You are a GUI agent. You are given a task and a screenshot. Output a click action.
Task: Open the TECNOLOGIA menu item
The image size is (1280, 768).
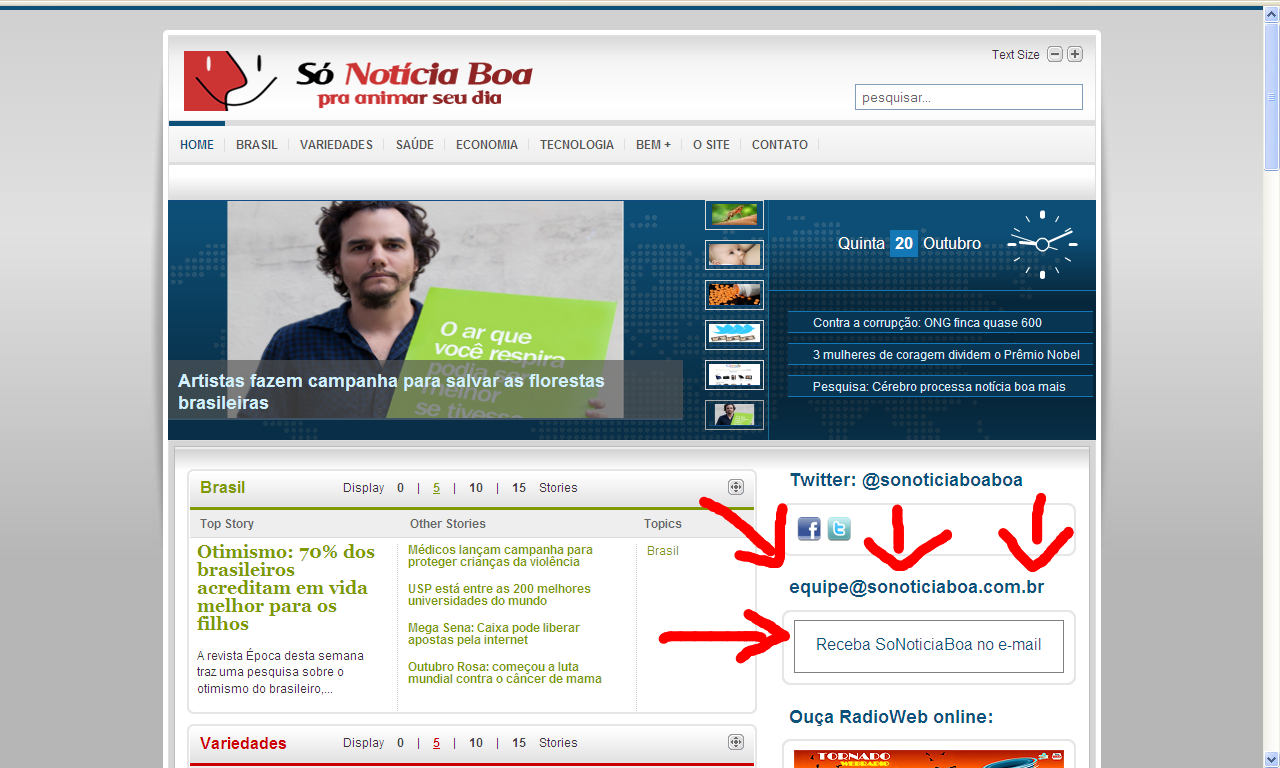pyautogui.click(x=577, y=144)
